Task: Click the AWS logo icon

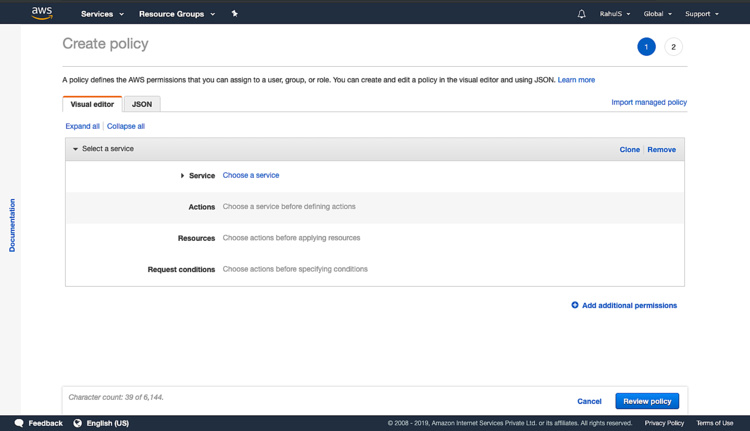Action: (41, 13)
